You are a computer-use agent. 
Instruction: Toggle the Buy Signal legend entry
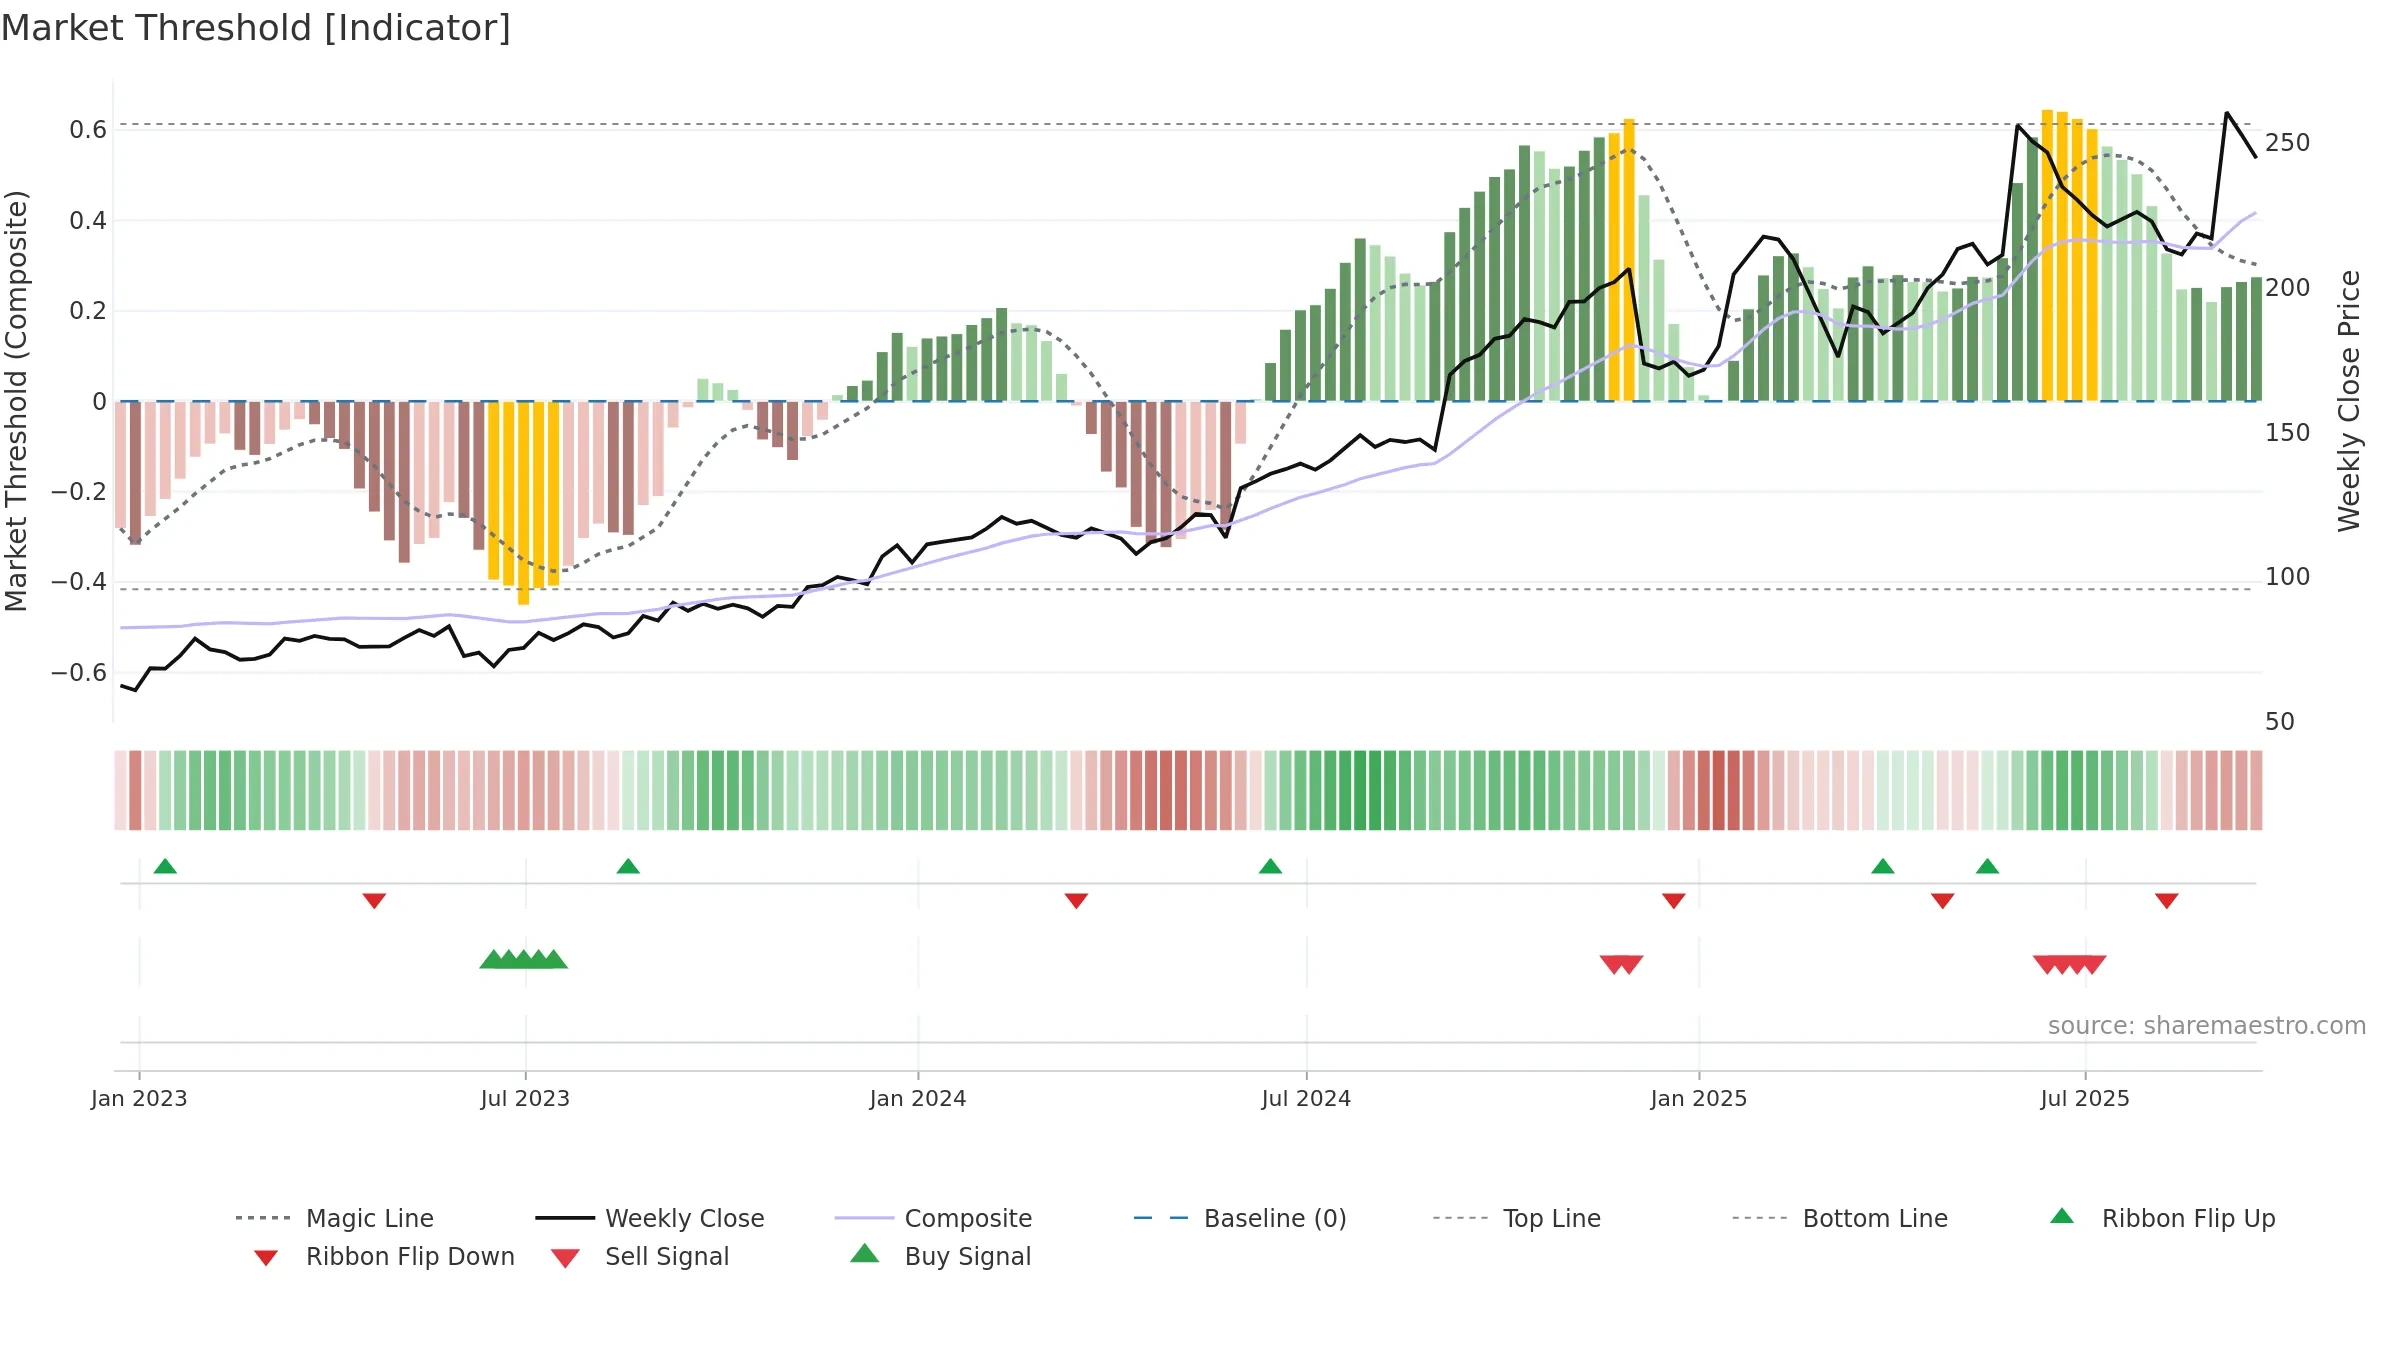coord(940,1257)
